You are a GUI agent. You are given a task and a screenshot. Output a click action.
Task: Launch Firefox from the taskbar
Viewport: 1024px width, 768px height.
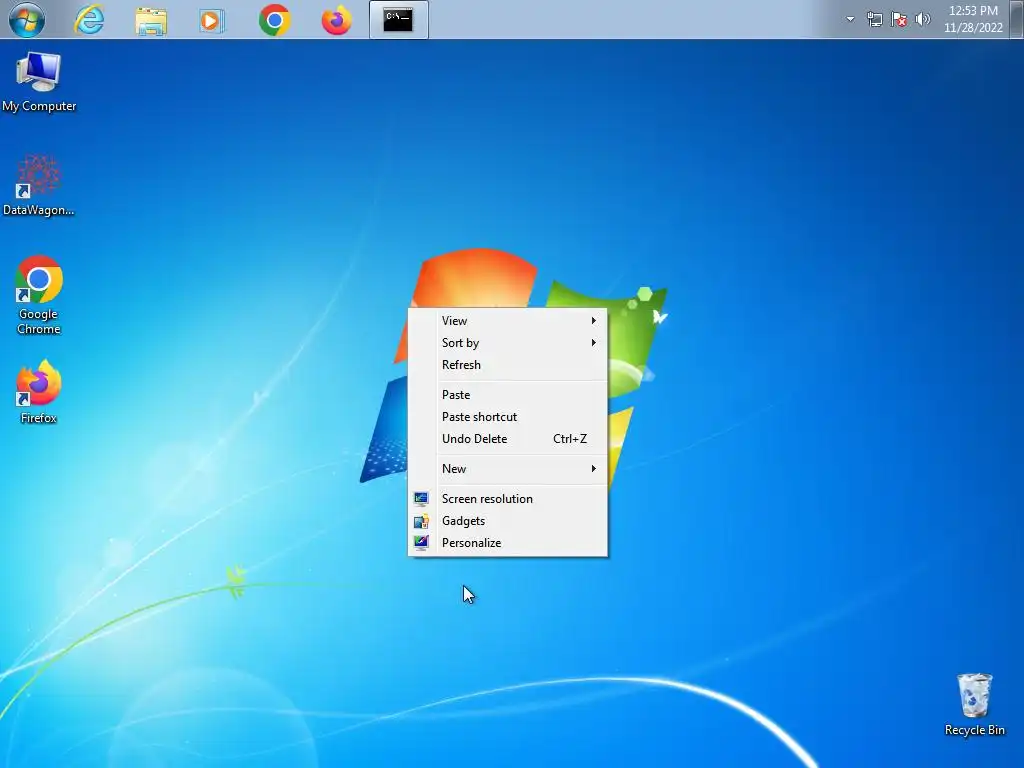(x=336, y=20)
